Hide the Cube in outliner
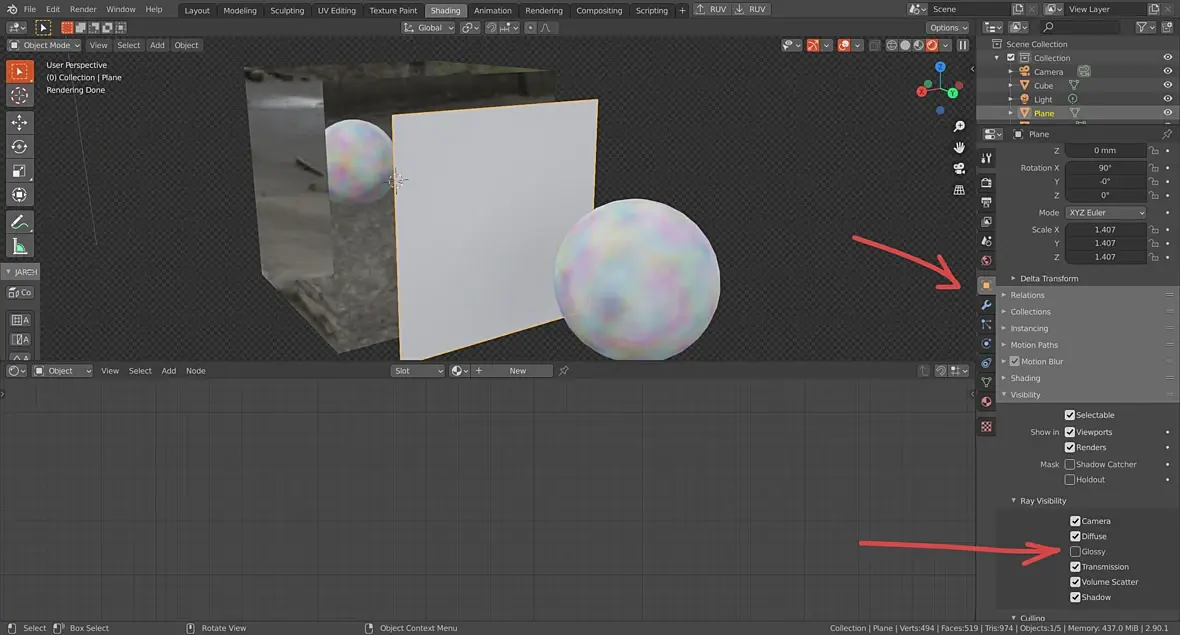Viewport: 1180px width, 635px height. pos(1167,86)
